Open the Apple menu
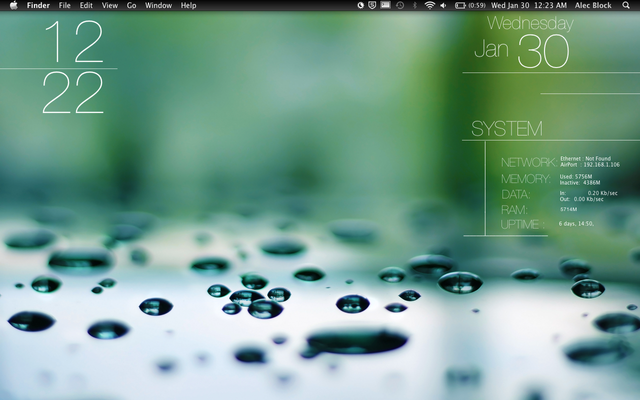 (x=13, y=5)
